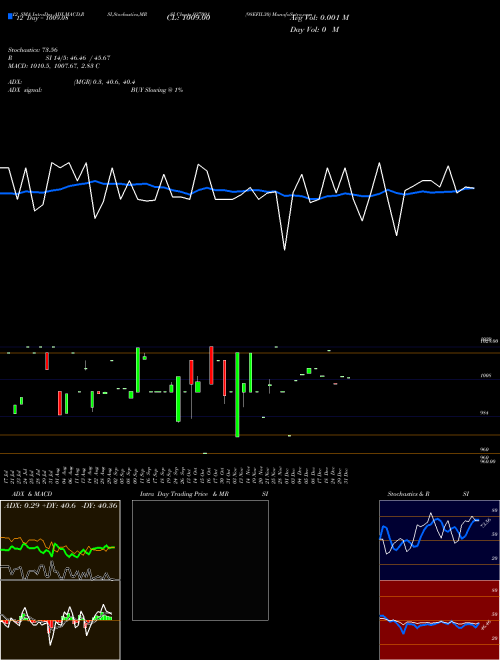
Task: Click the tall red candlestick at the mid-October peak
Action: click(x=211, y=365)
